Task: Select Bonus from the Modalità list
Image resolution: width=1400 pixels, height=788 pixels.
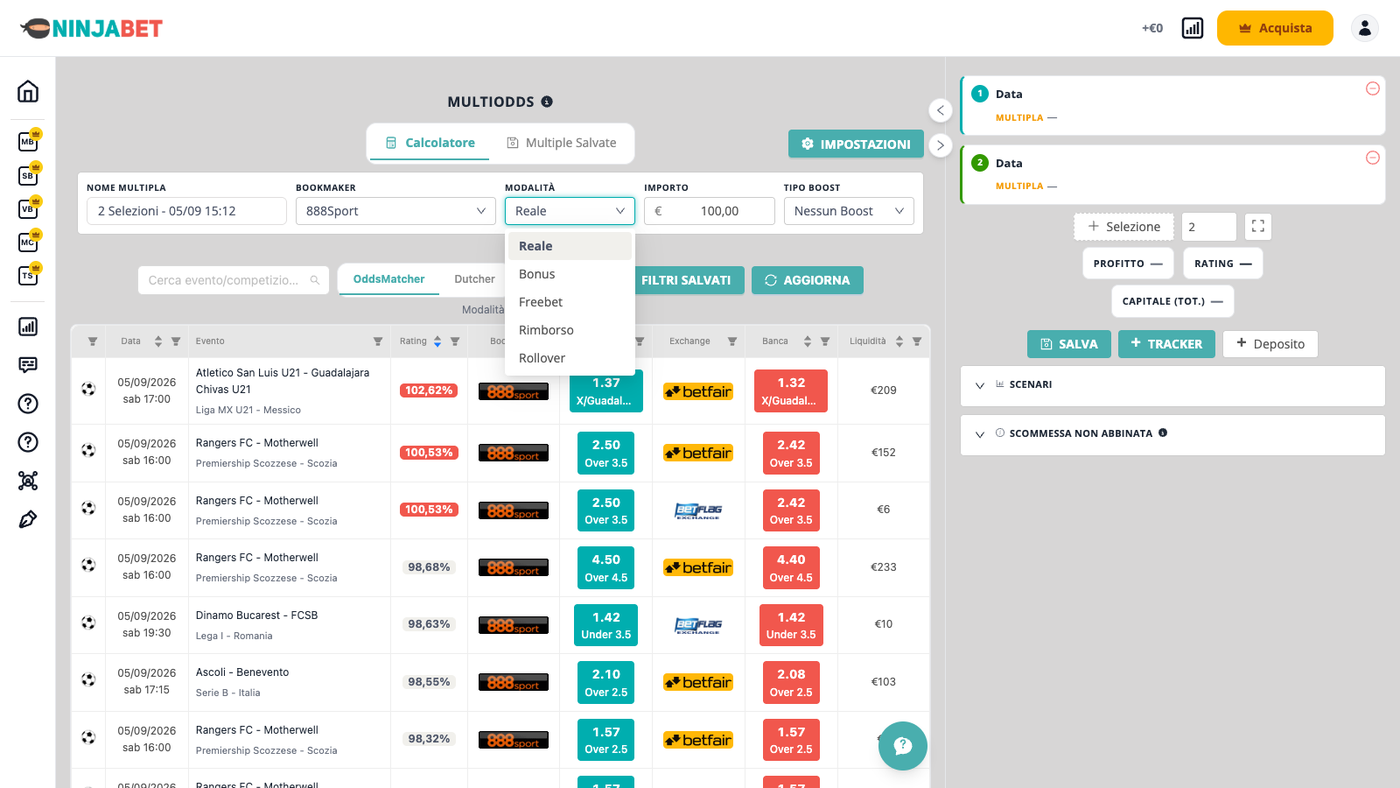Action: tap(570, 274)
